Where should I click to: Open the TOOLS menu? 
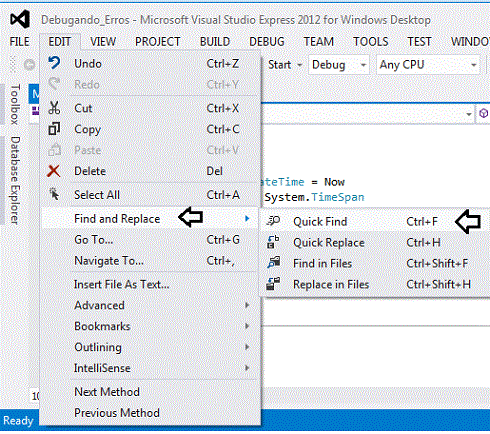point(371,42)
